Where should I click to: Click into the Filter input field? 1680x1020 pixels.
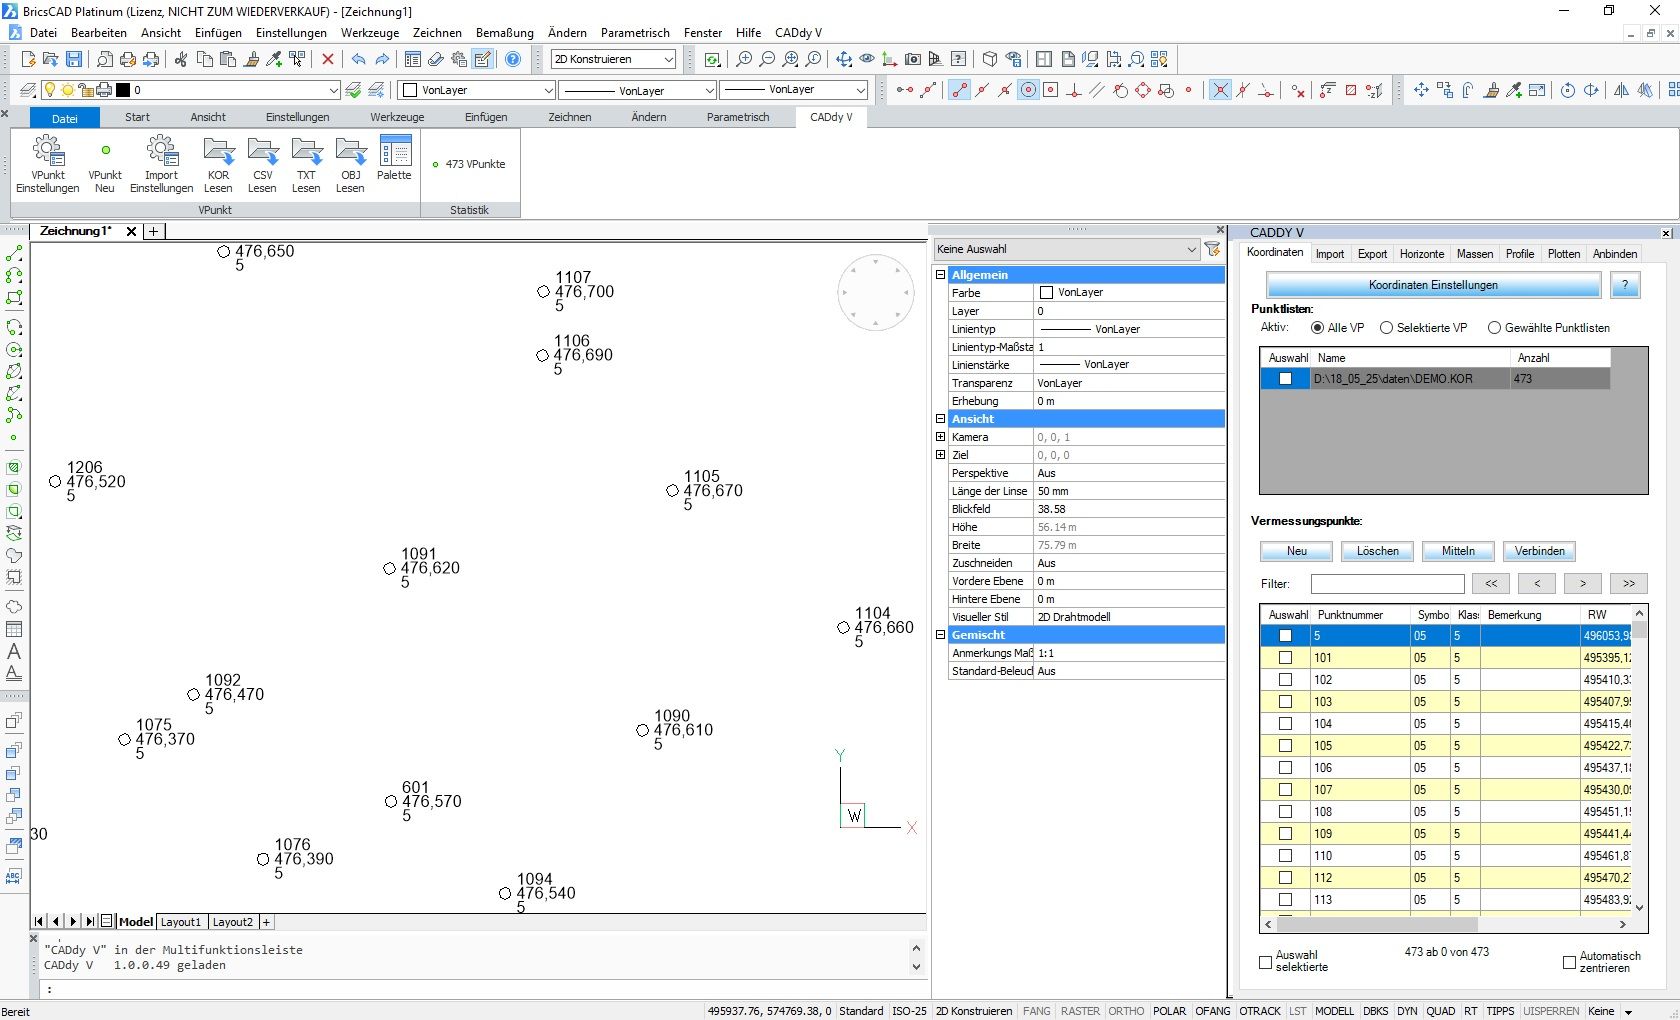[1387, 584]
